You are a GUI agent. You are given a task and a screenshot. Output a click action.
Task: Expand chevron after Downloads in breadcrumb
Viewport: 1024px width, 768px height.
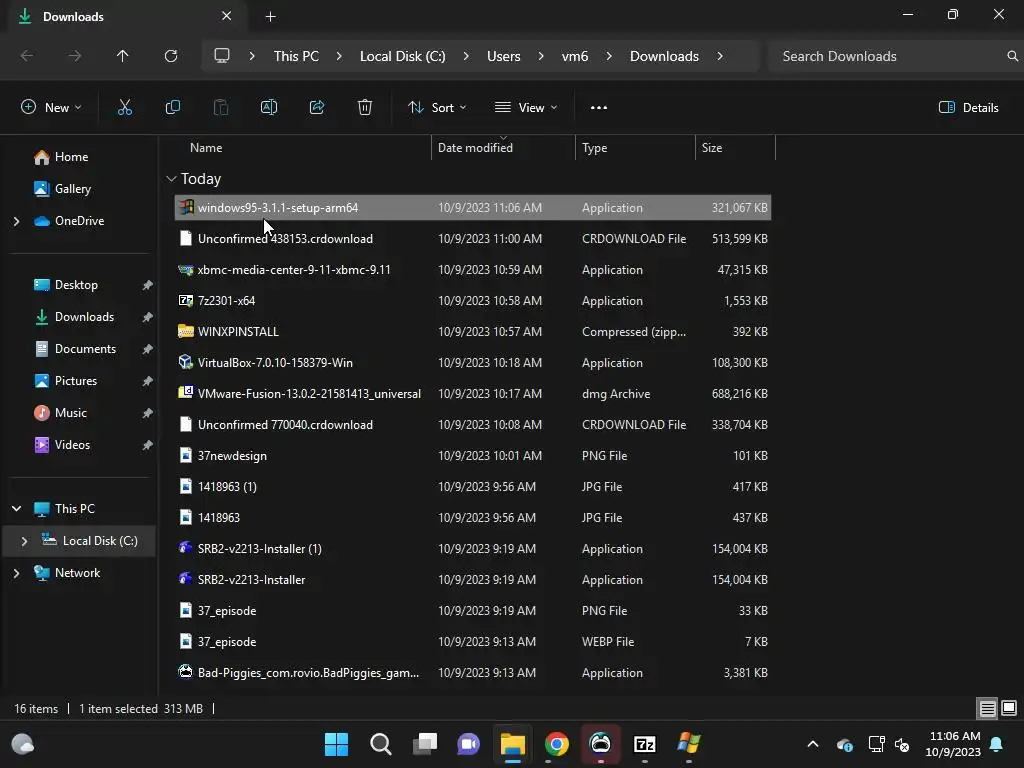(720, 56)
